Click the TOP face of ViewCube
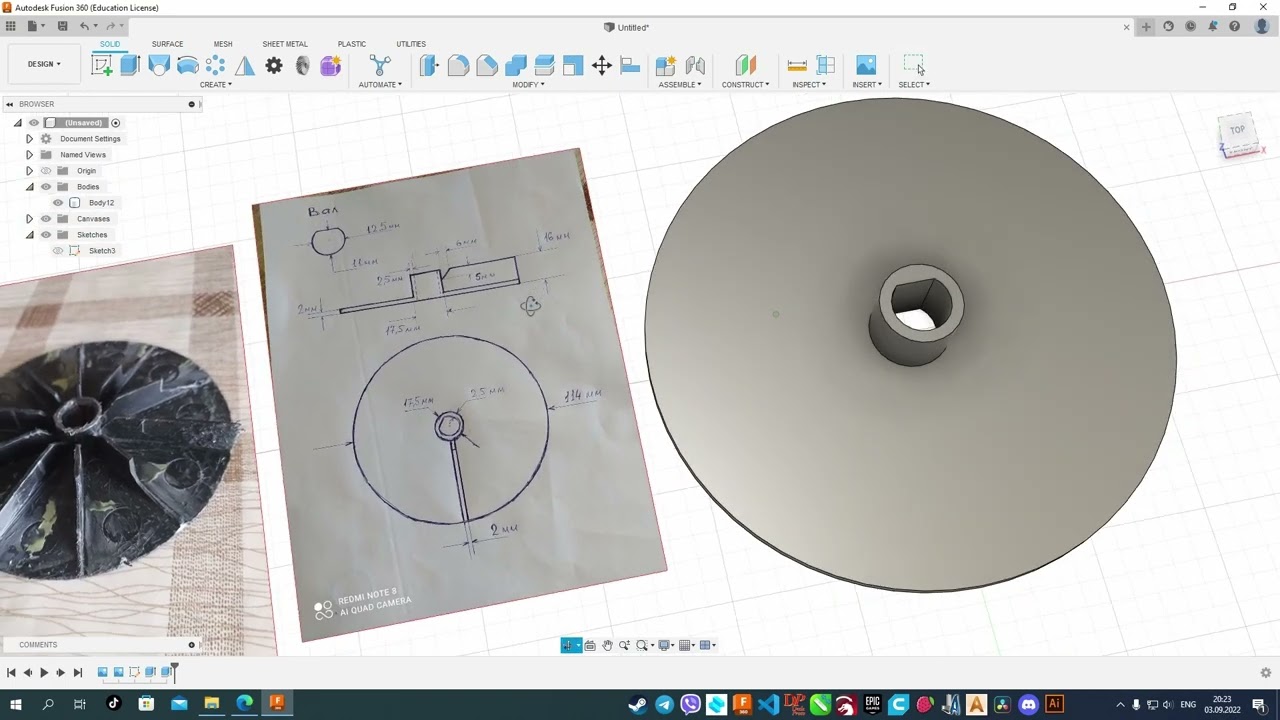 click(x=1237, y=130)
